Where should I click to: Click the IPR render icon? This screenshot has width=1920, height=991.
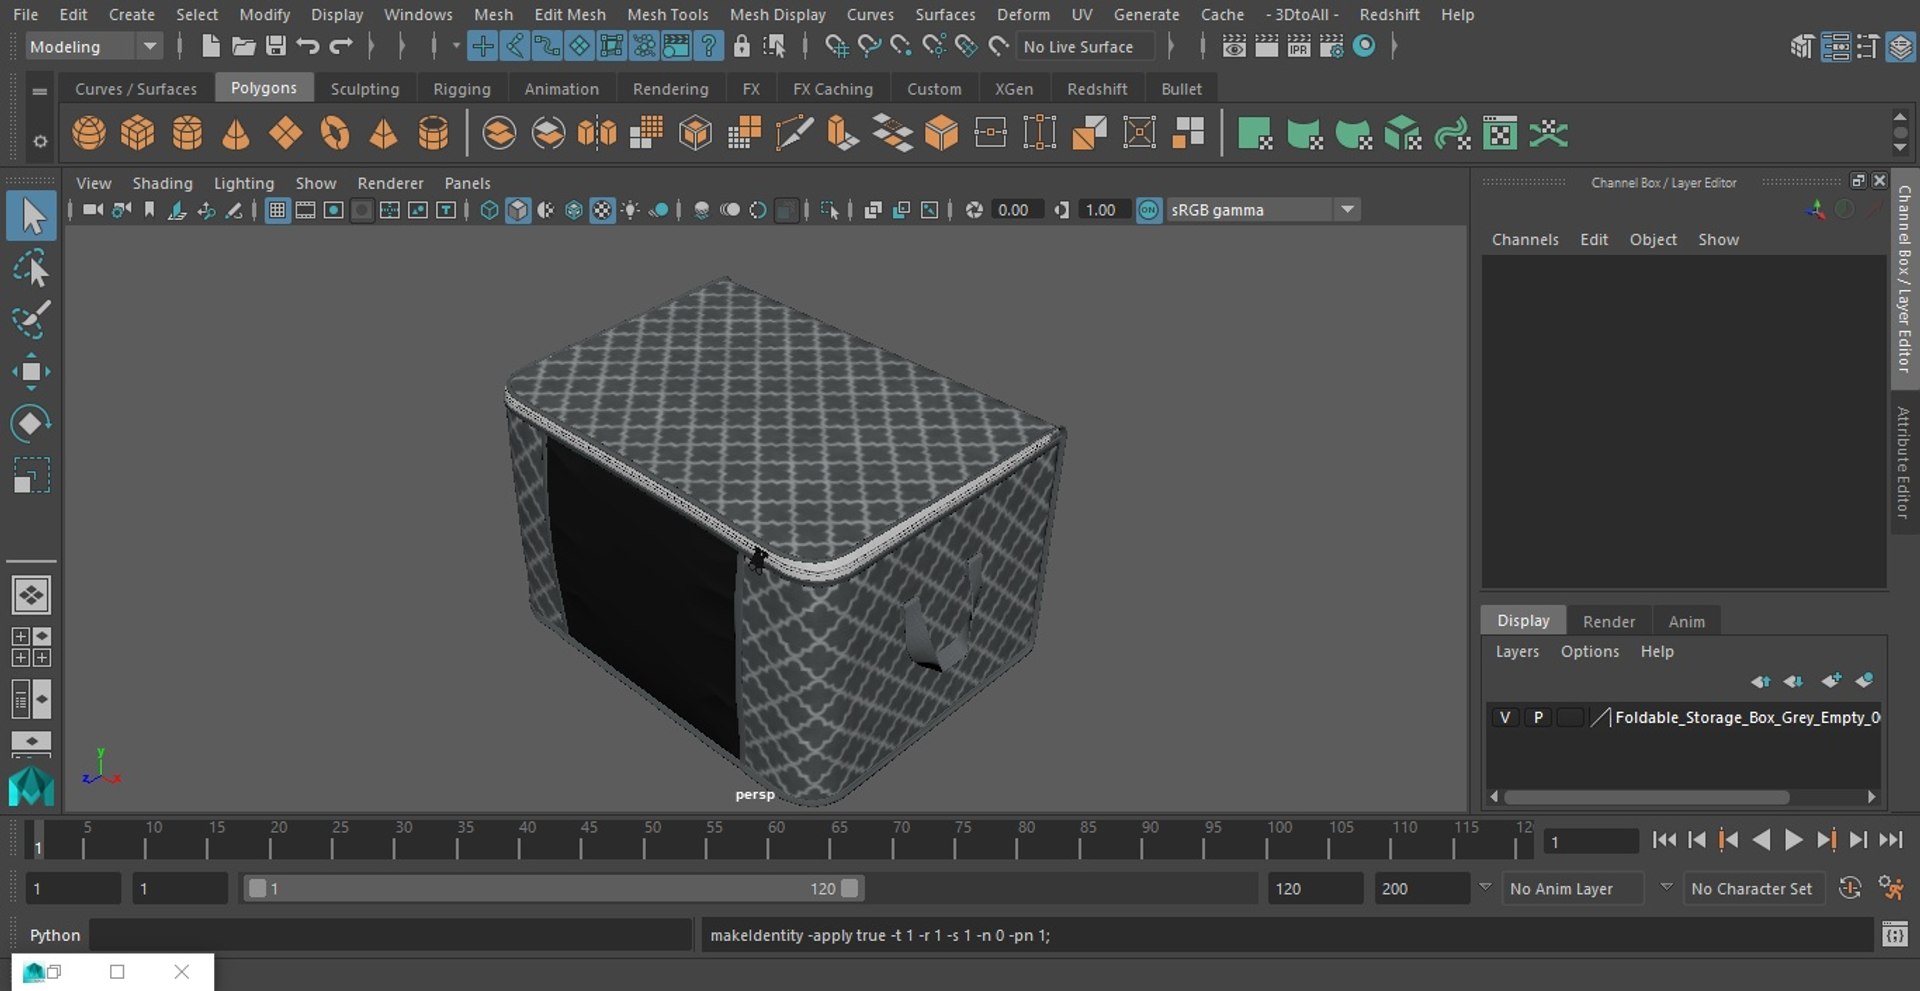click(x=1298, y=46)
